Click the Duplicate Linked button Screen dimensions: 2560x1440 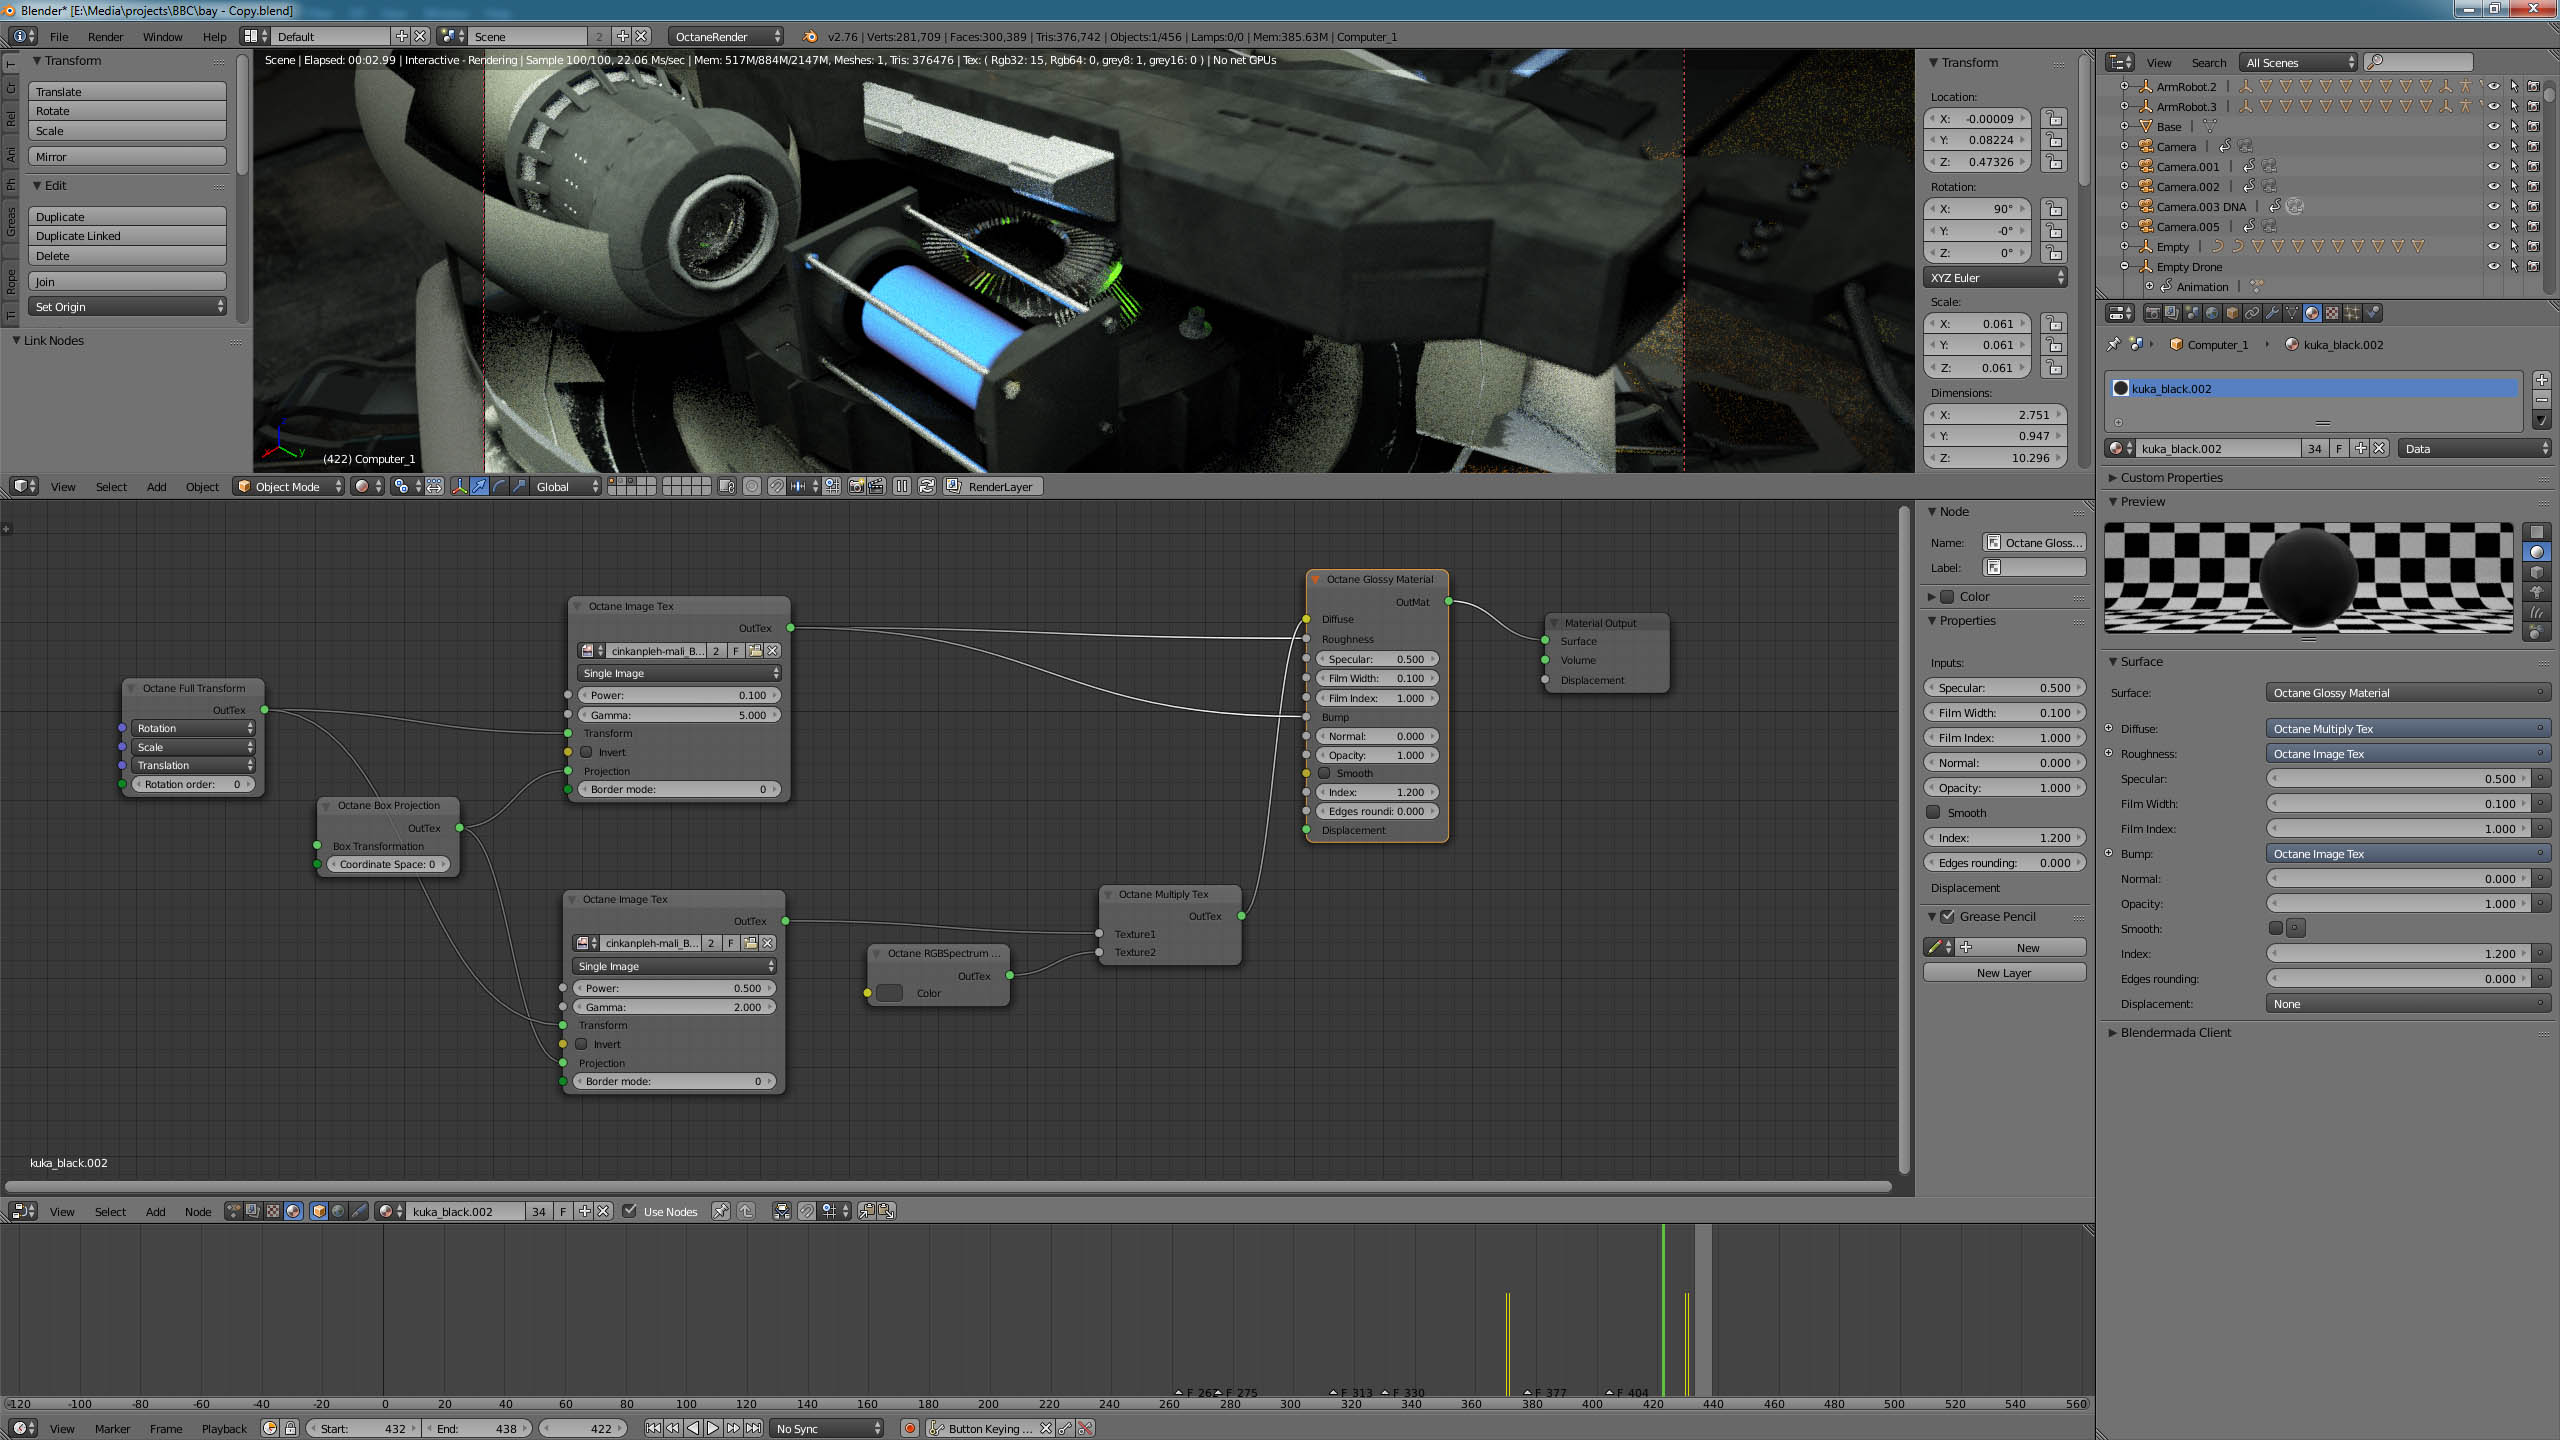pyautogui.click(x=127, y=236)
